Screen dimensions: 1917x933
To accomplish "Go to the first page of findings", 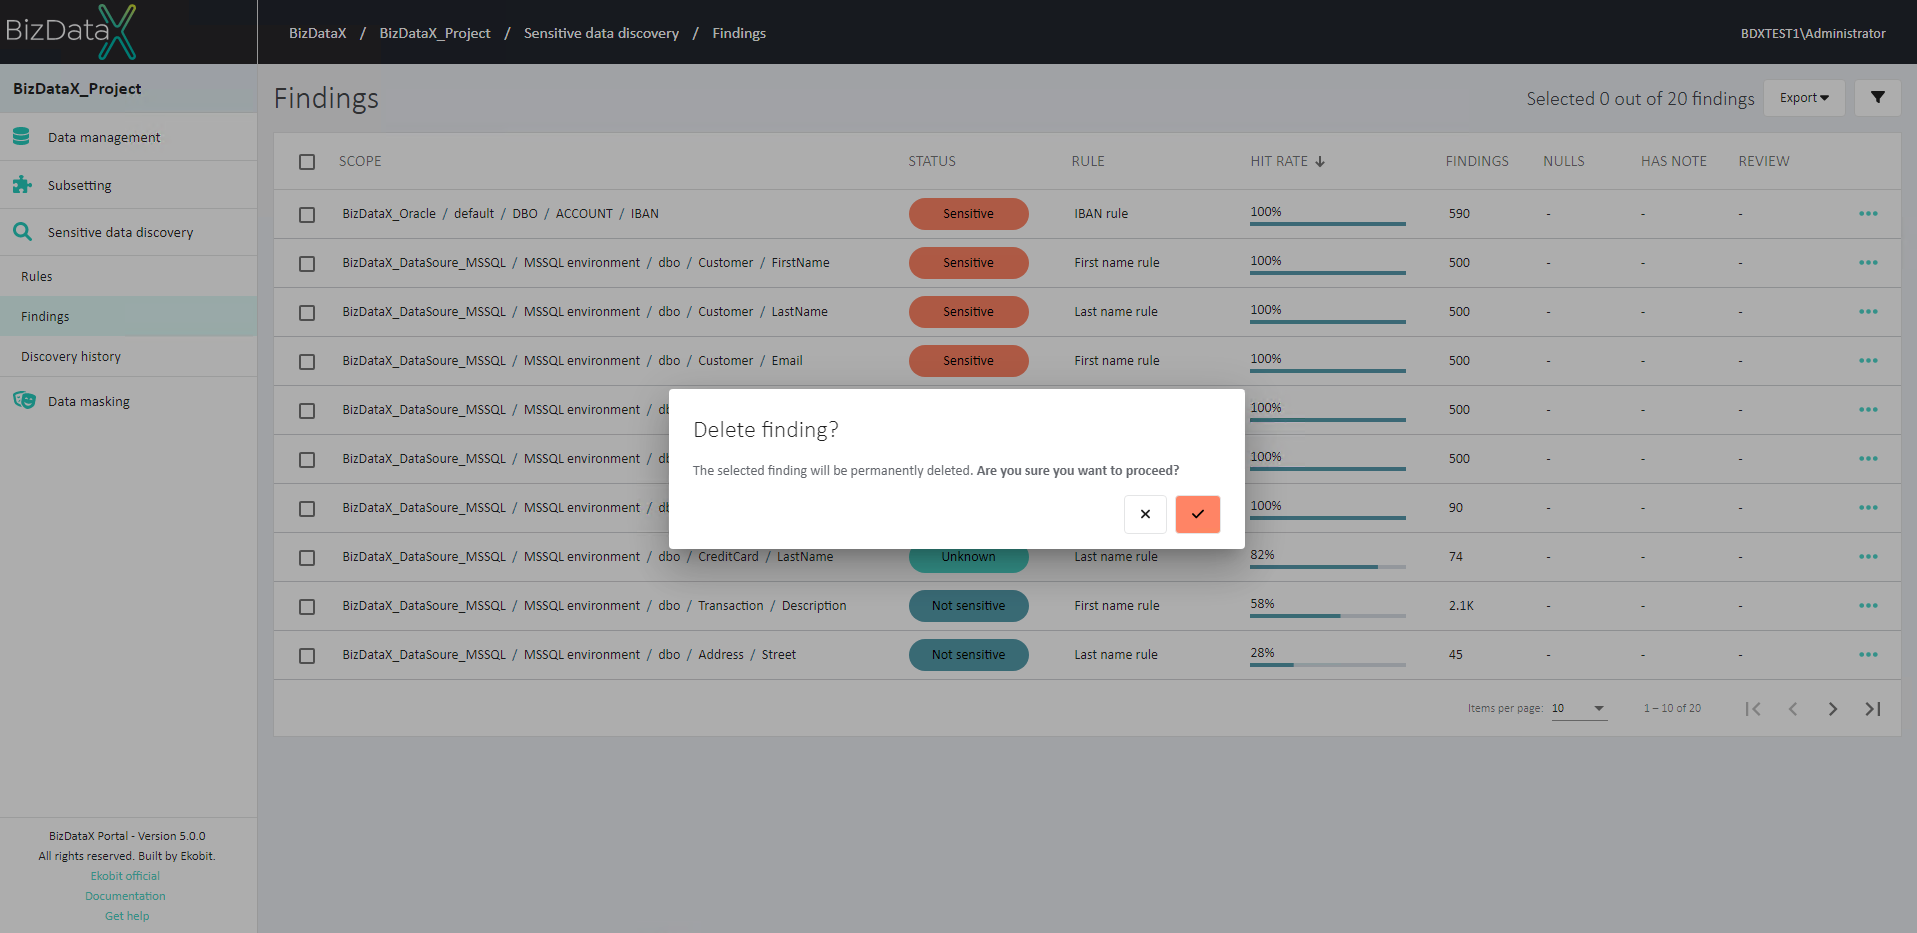I will (1753, 709).
